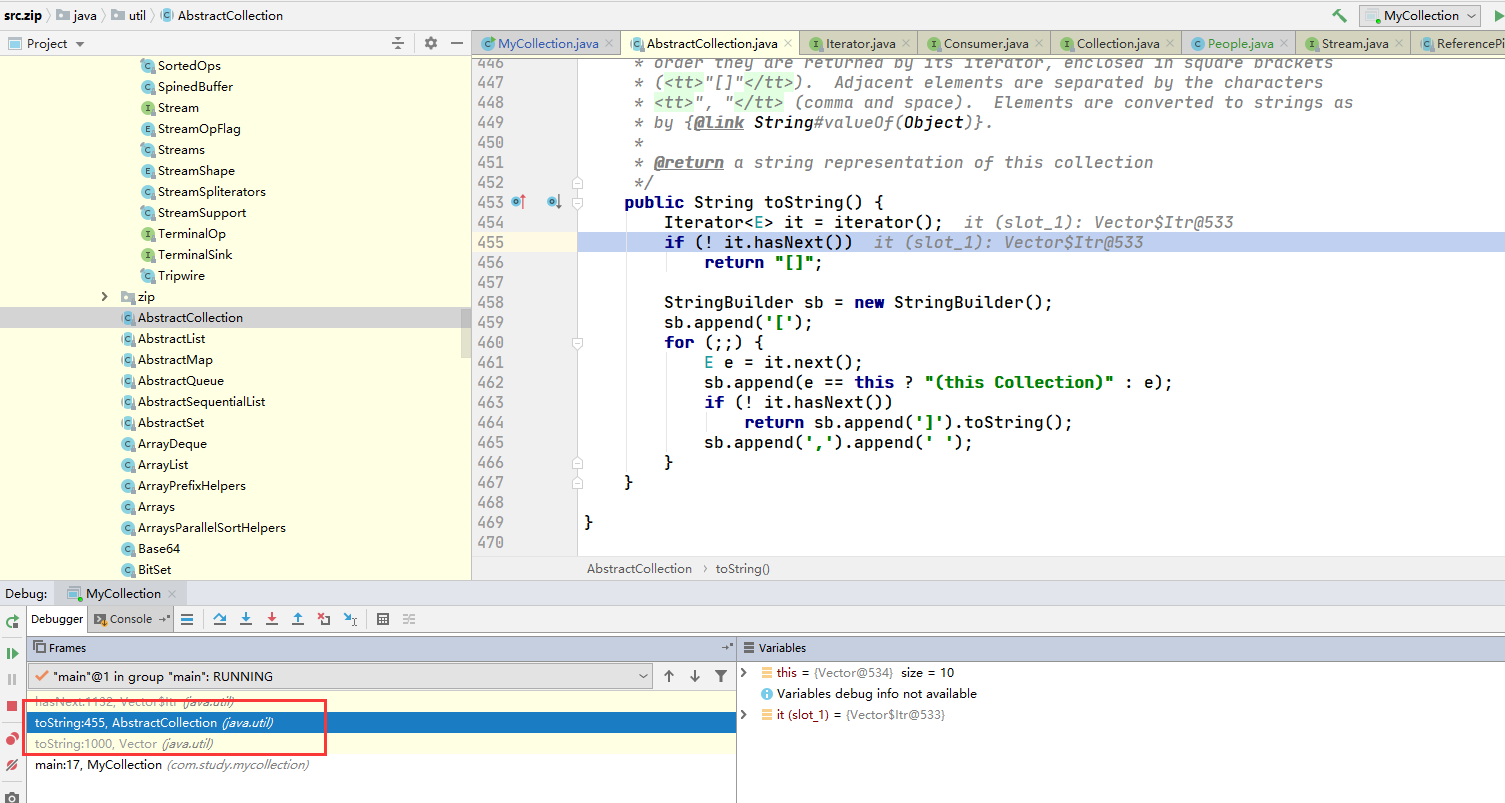This screenshot has width=1505, height=803.
Task: Open the MyCollection run configuration dropdown
Action: coord(1419,15)
